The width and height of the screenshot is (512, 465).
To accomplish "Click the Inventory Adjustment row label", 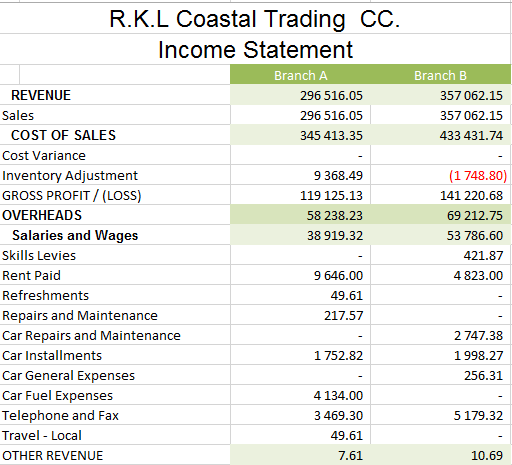I will 70,176.
